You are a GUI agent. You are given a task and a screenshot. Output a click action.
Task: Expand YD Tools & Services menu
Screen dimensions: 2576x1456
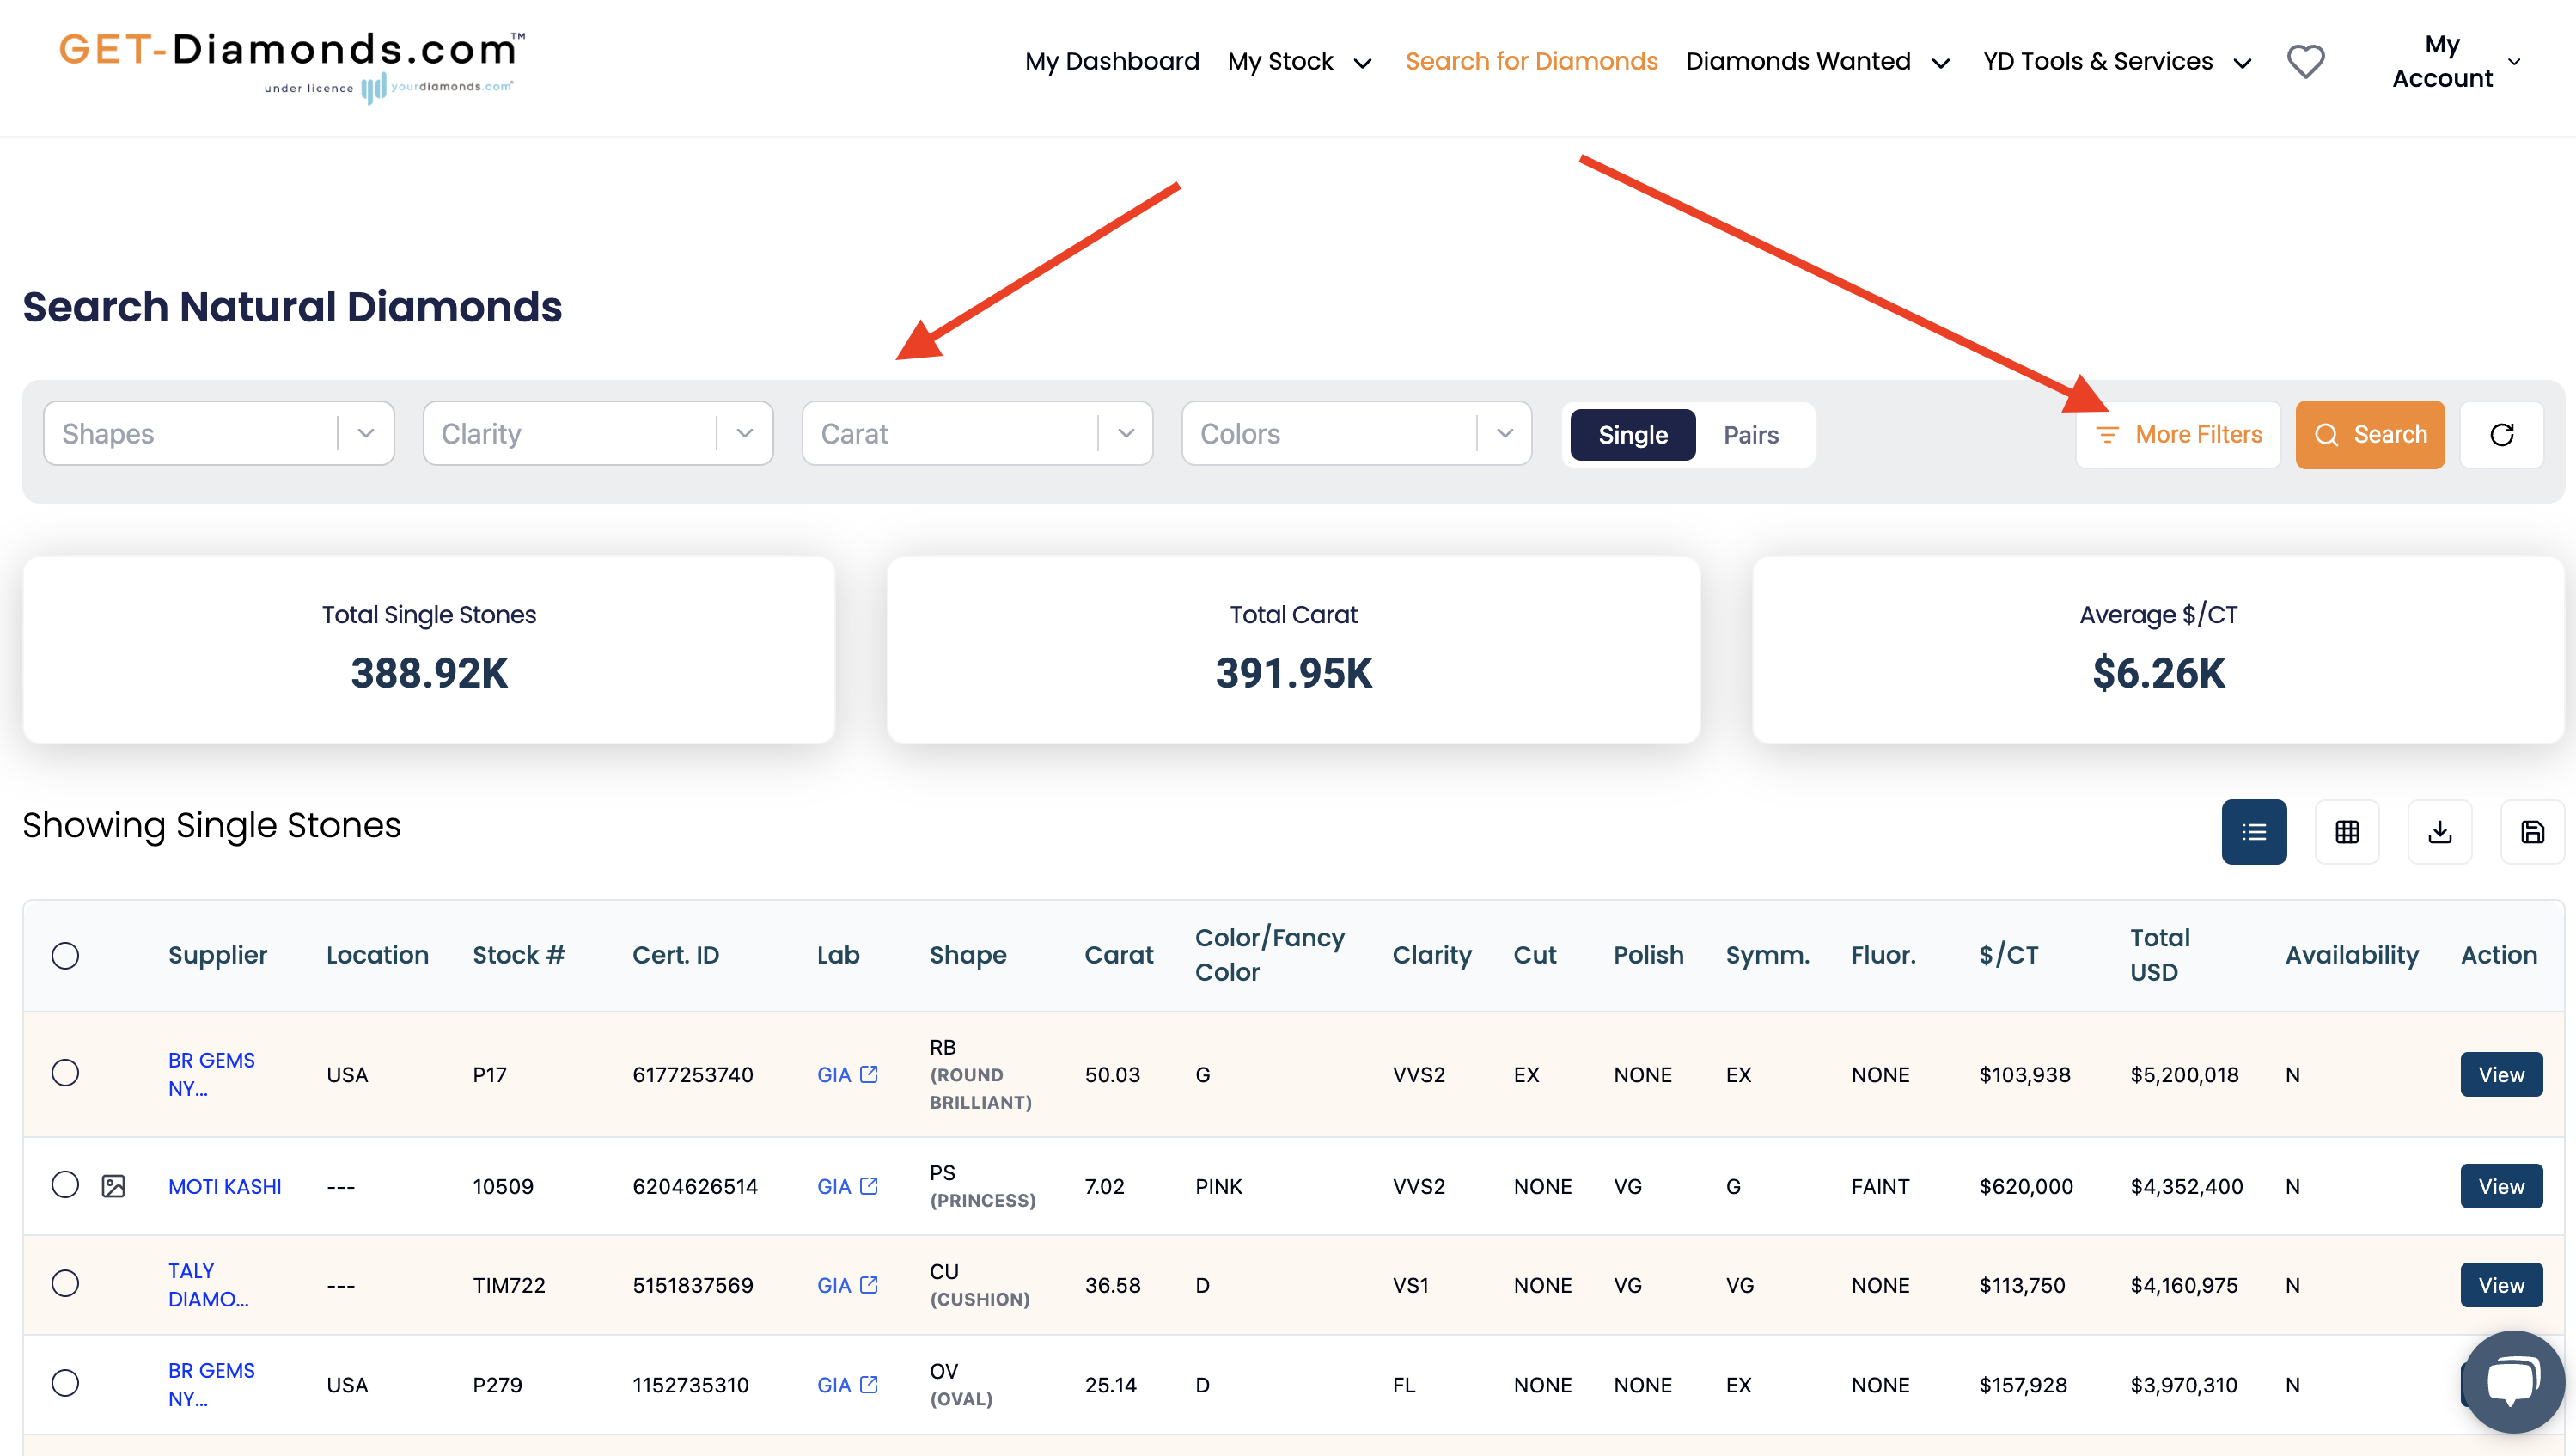[x=2117, y=62]
